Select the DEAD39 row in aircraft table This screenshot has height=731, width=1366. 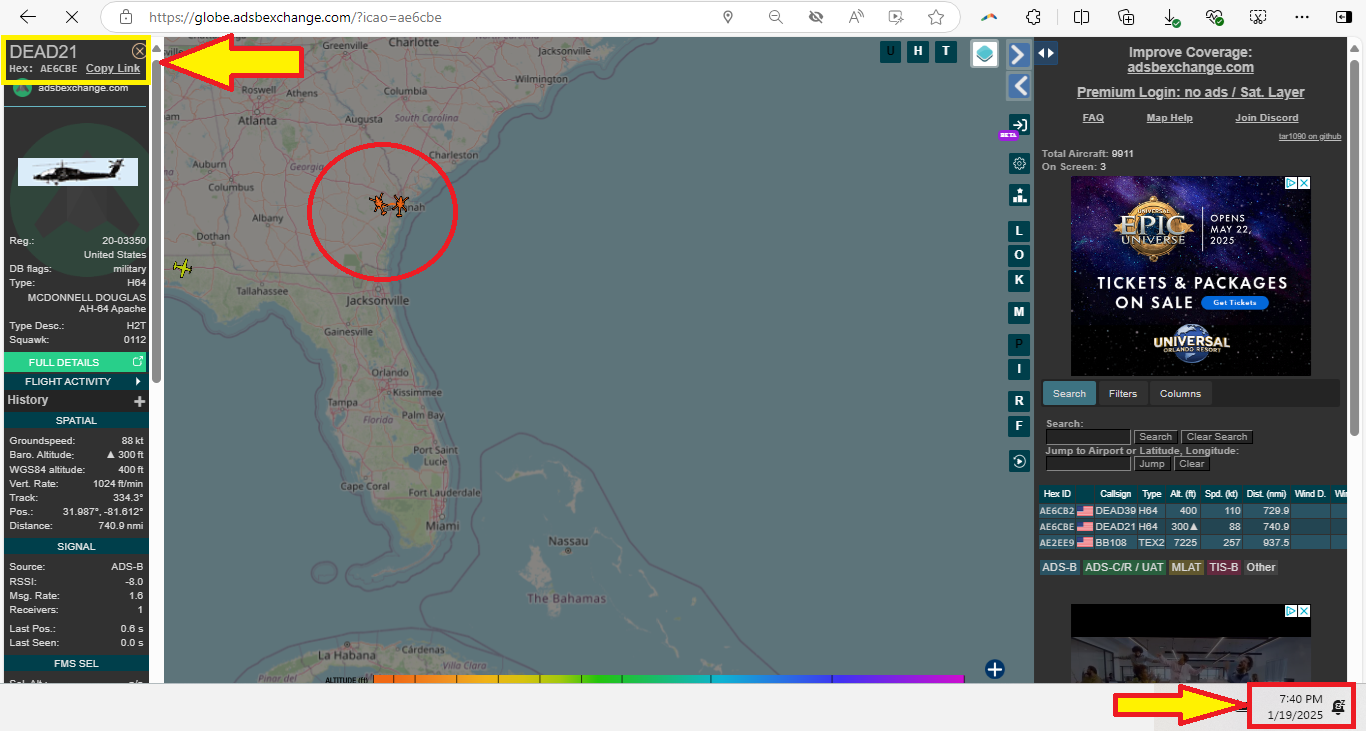click(x=1192, y=511)
